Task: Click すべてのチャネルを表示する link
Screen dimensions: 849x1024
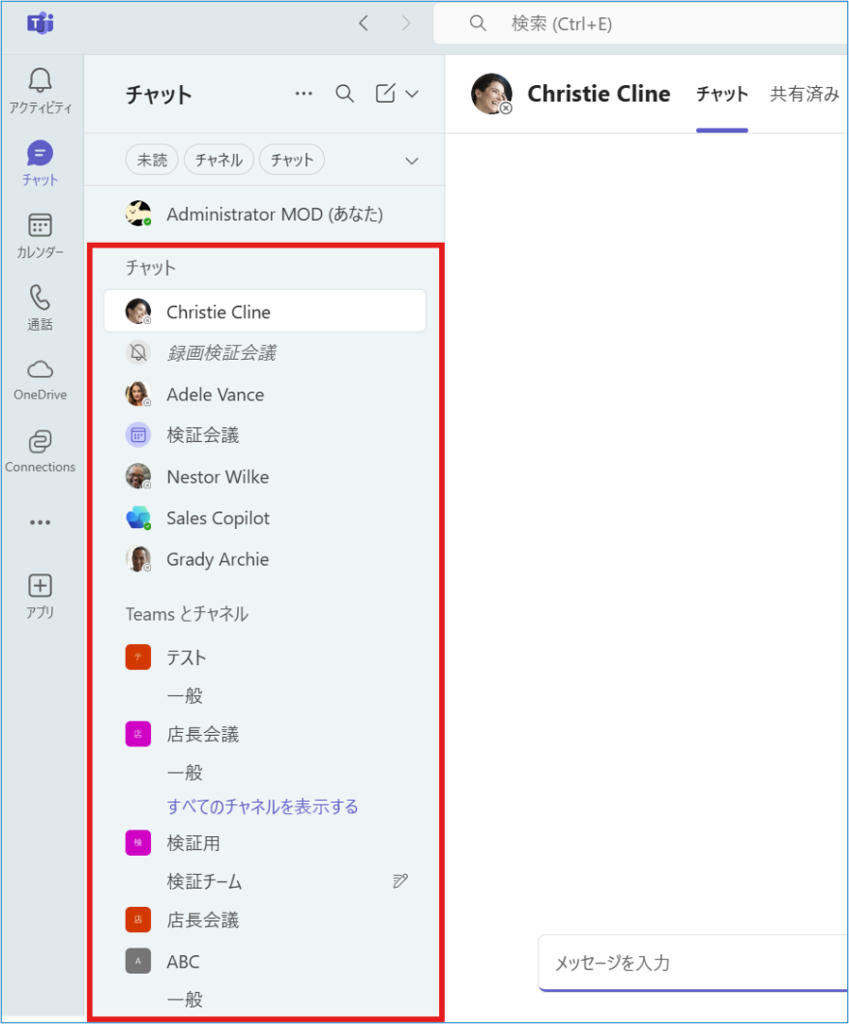Action: (x=263, y=807)
